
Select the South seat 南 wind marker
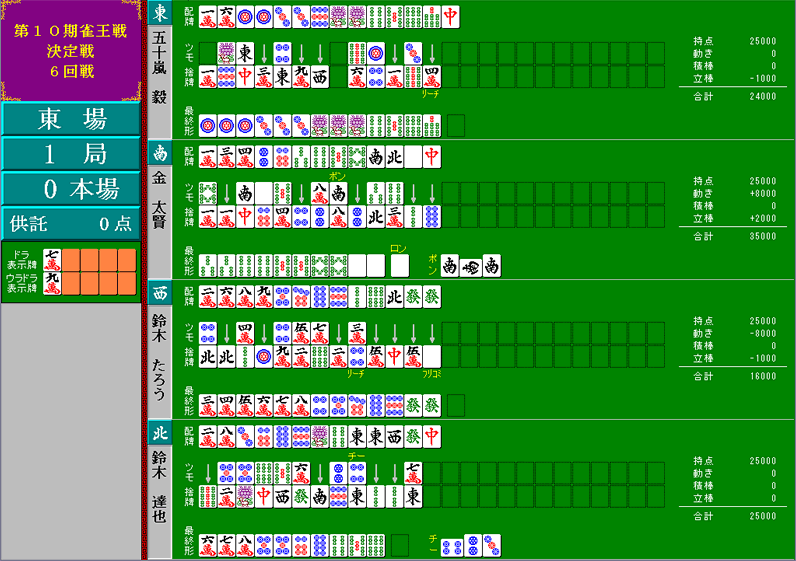click(160, 153)
